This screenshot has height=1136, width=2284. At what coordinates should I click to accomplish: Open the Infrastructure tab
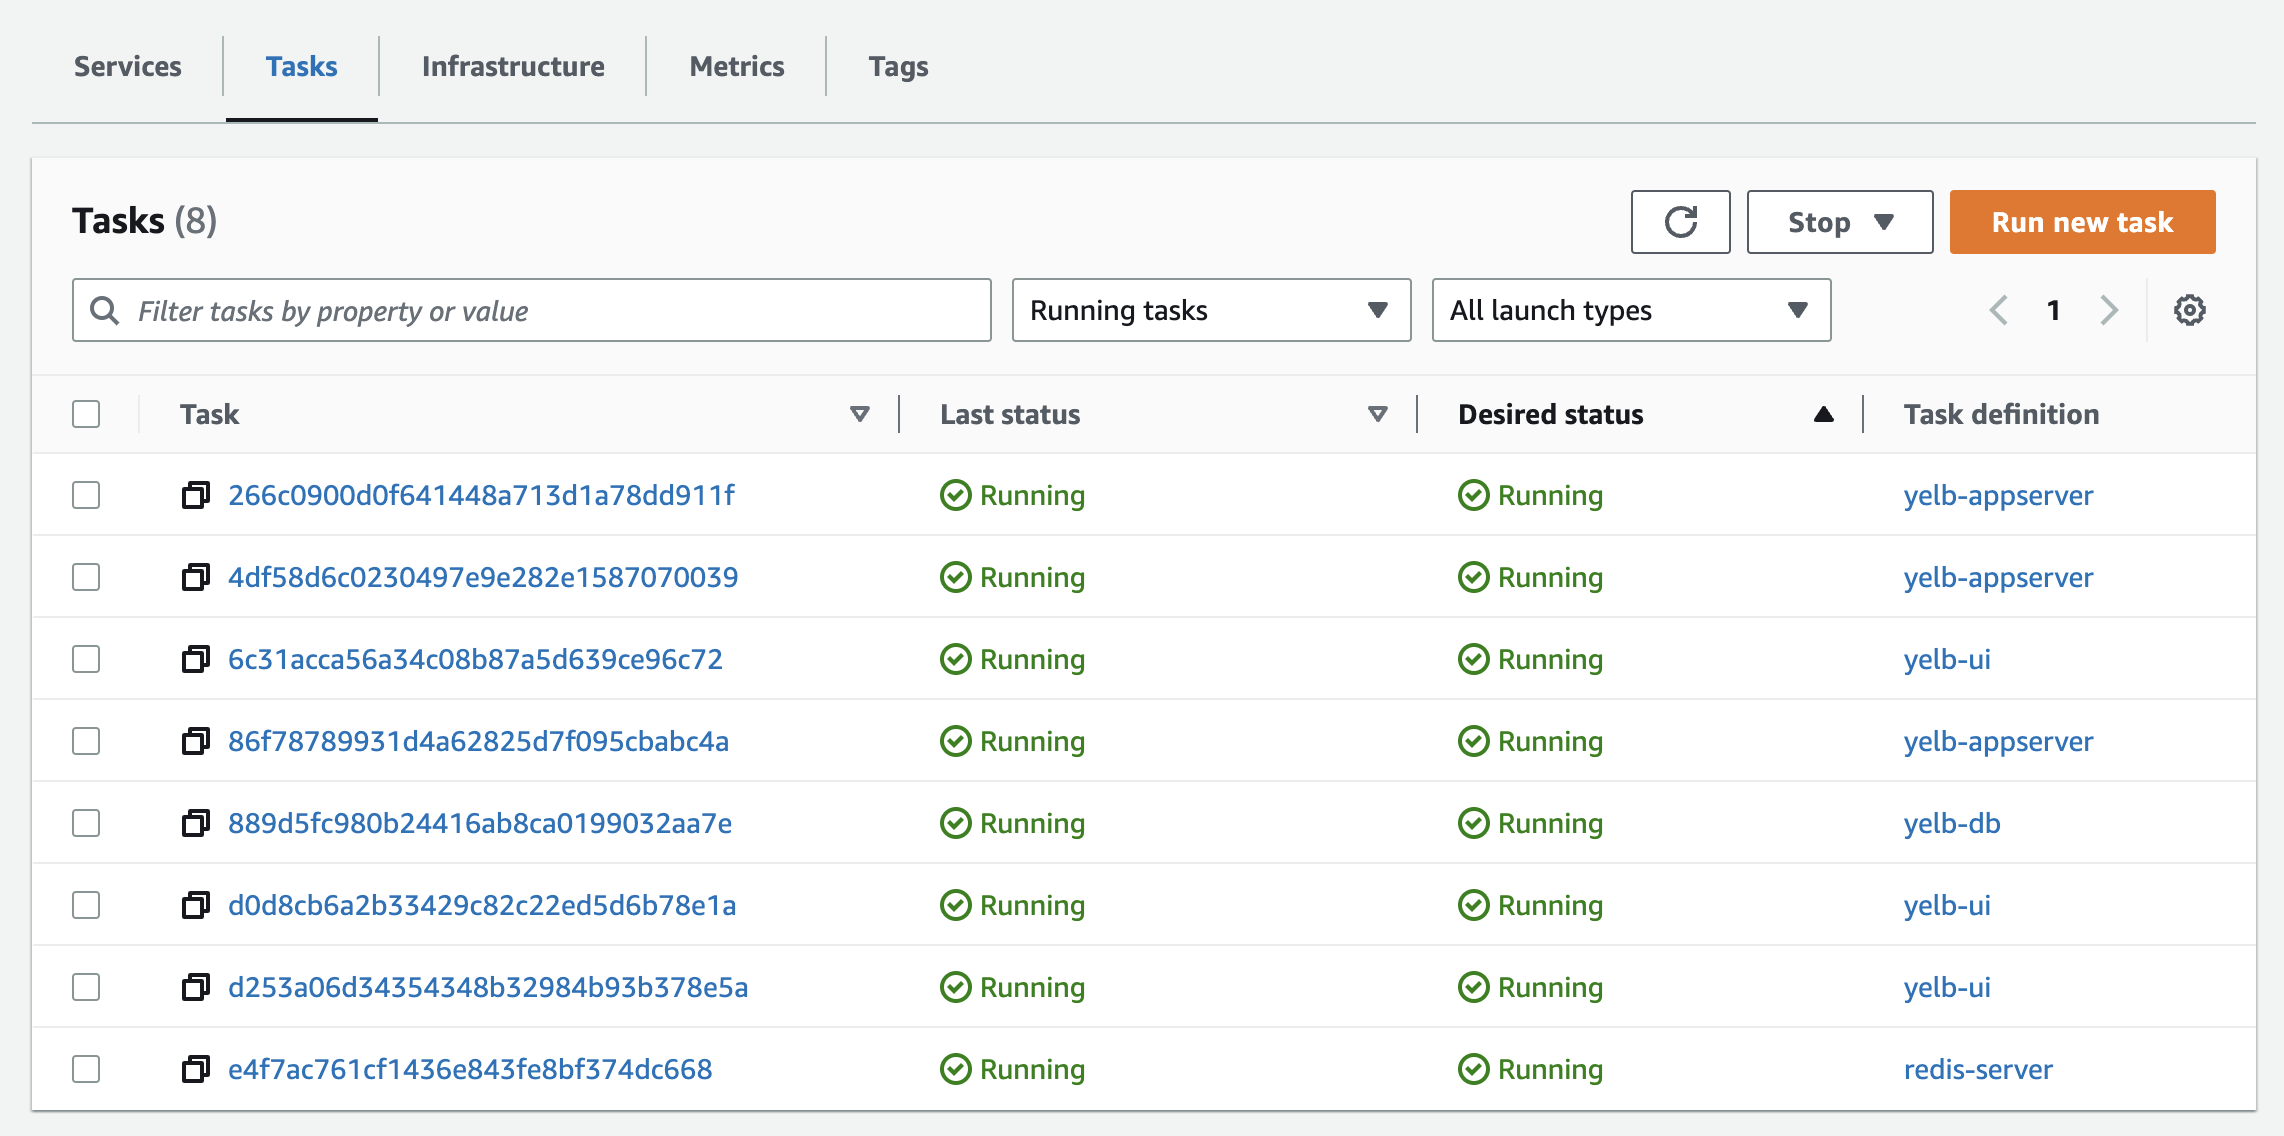pyautogui.click(x=513, y=66)
